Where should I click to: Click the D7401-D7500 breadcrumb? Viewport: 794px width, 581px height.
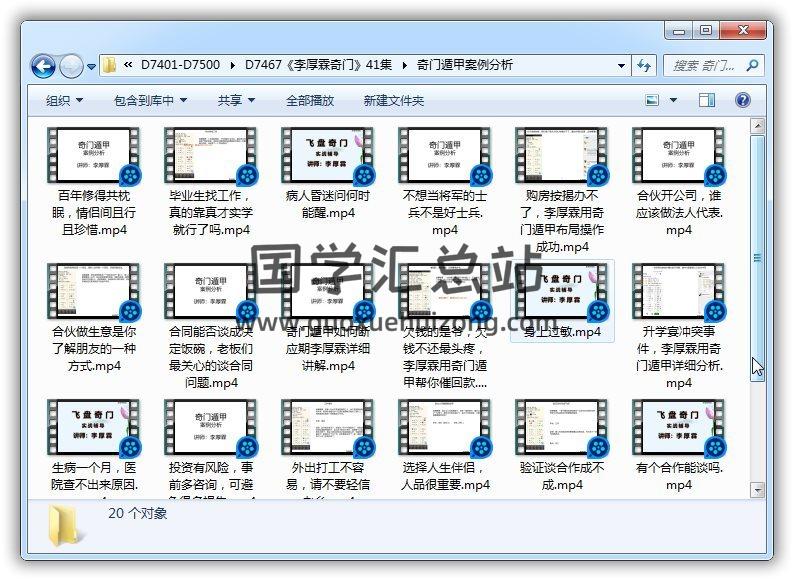point(180,65)
